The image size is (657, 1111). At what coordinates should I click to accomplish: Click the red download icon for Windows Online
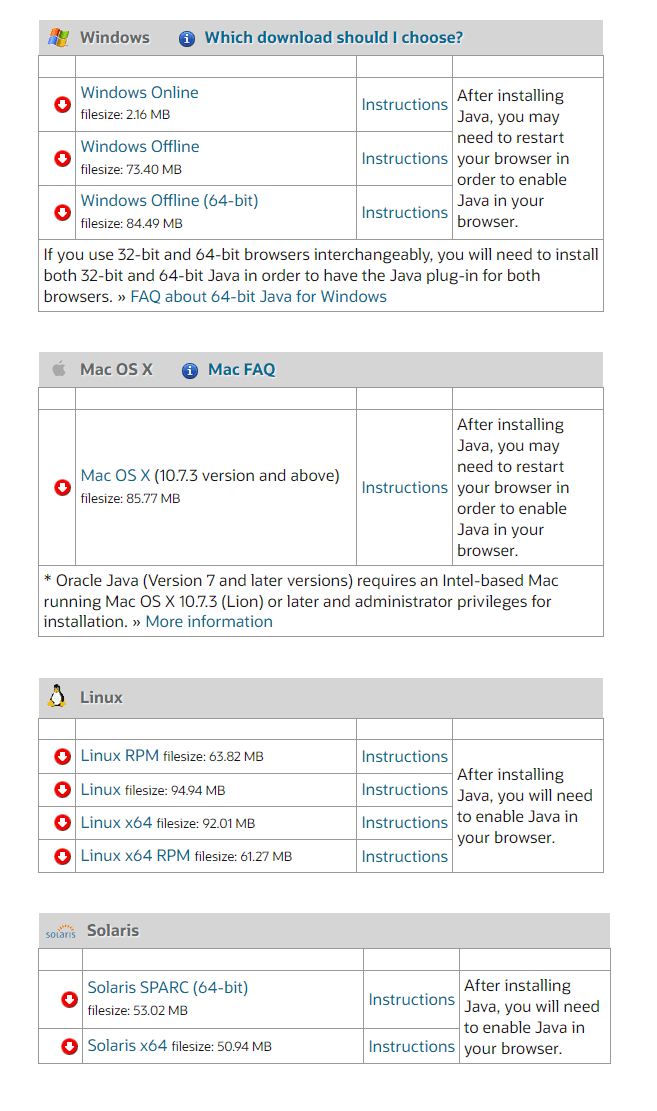pyautogui.click(x=62, y=104)
